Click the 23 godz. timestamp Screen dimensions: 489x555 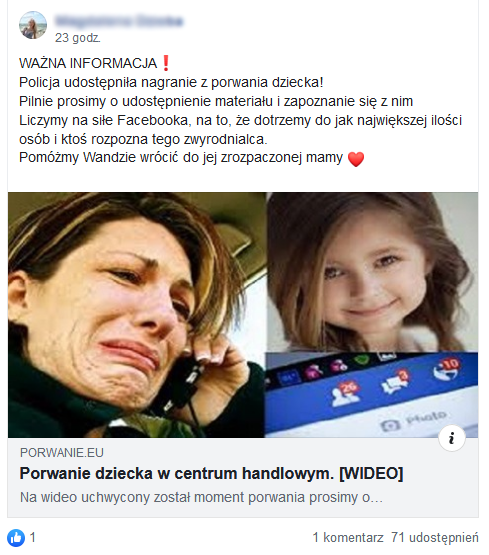(x=77, y=38)
